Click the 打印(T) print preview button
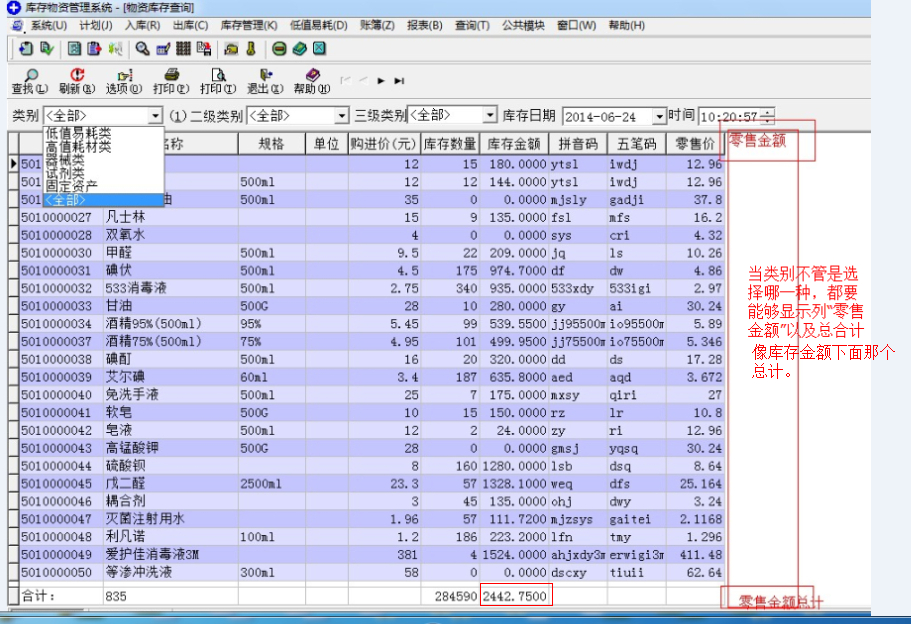 218,81
